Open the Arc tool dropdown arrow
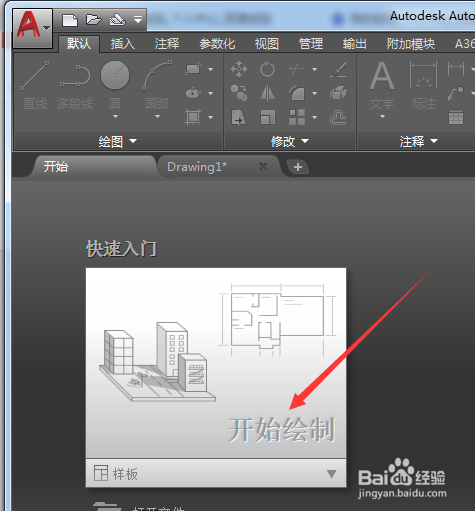 pyautogui.click(x=157, y=116)
